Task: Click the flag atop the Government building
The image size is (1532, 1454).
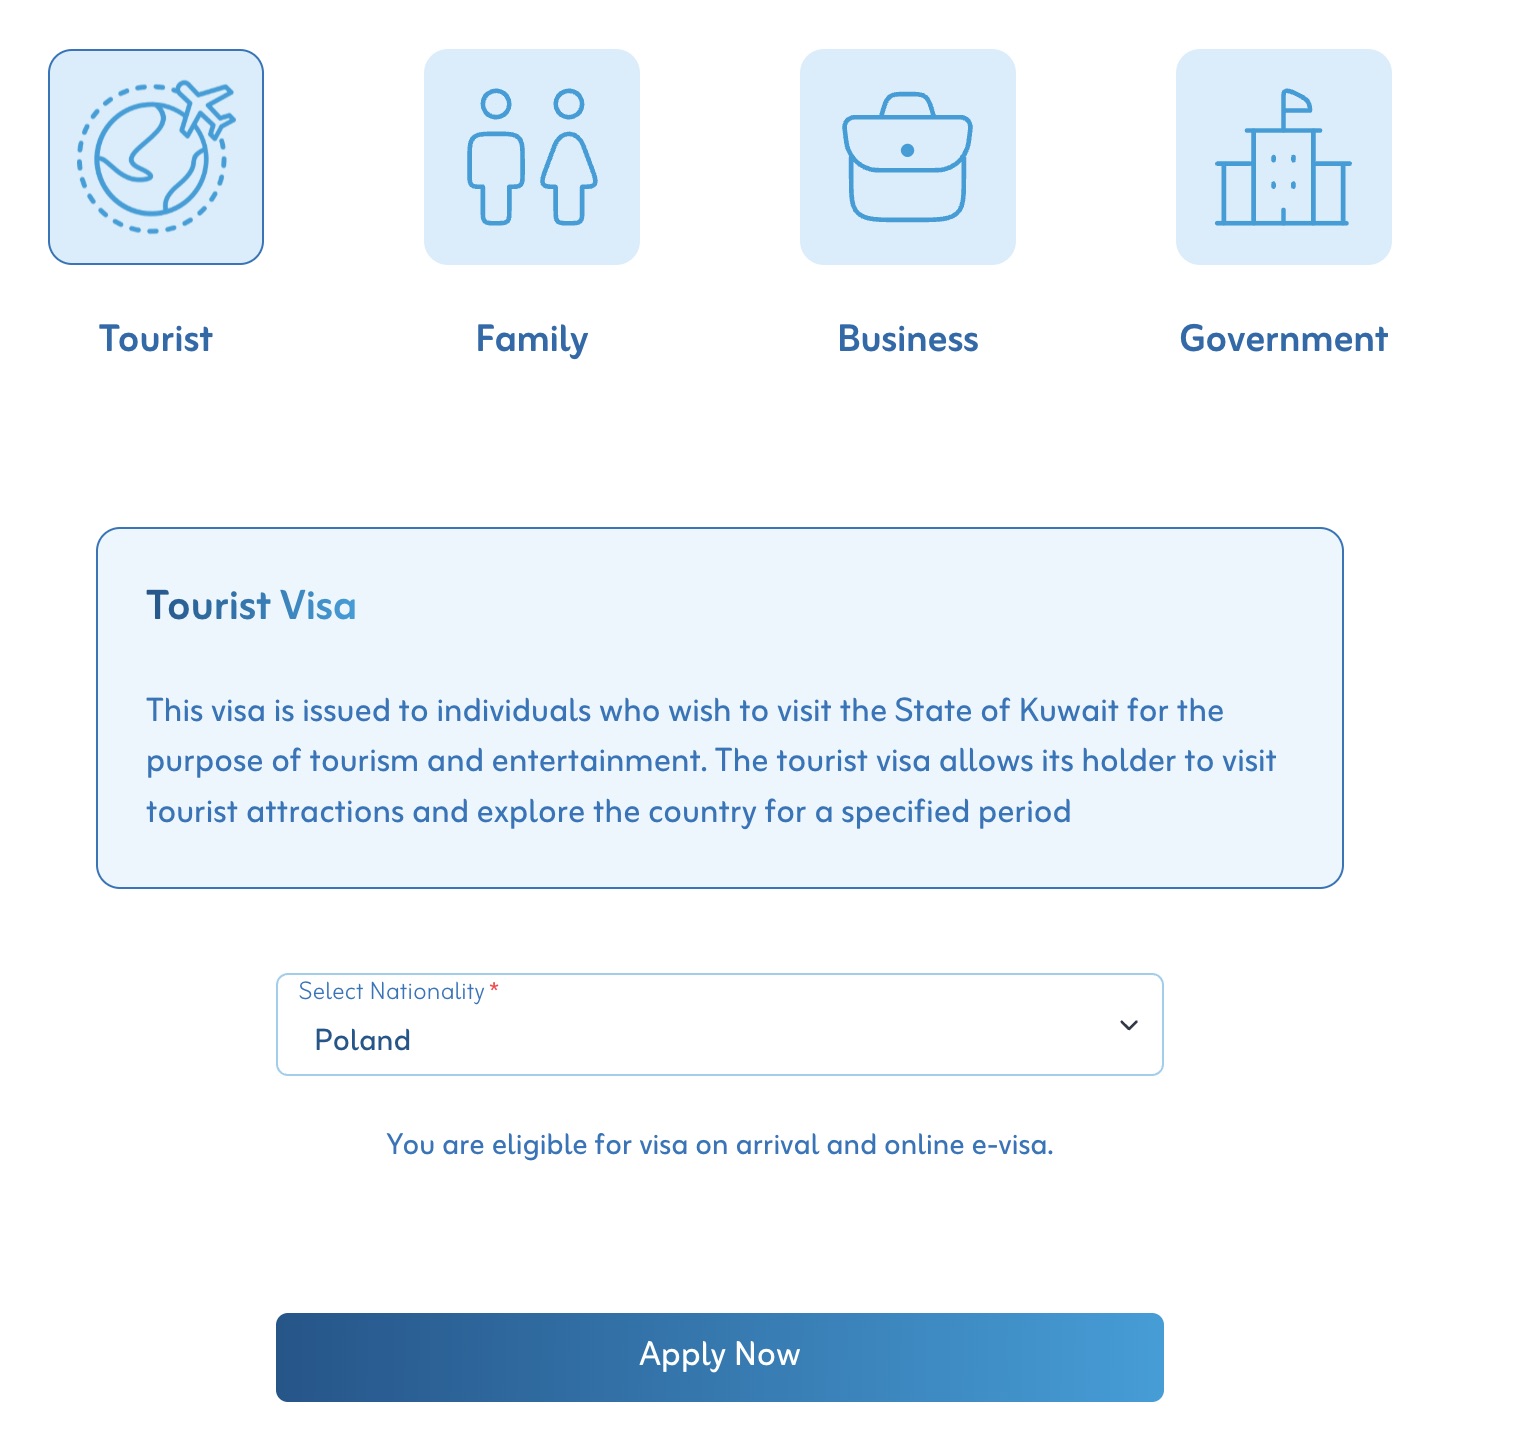Action: pyautogui.click(x=1296, y=102)
